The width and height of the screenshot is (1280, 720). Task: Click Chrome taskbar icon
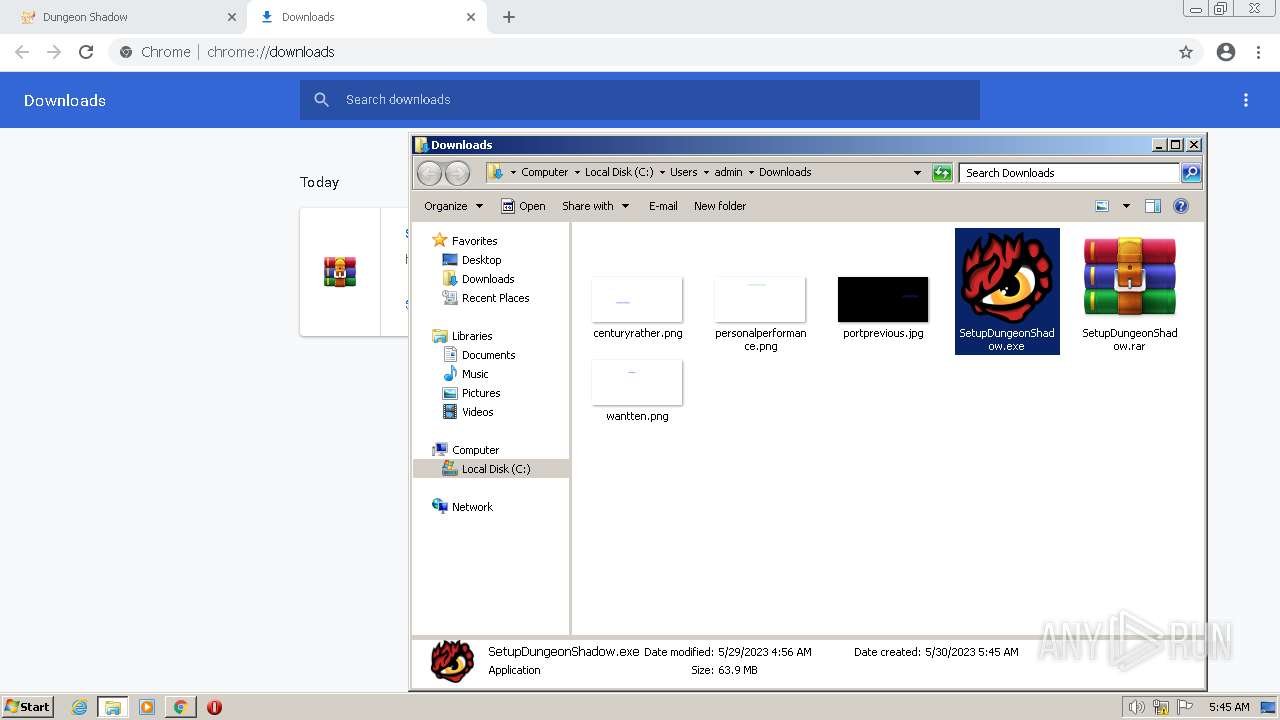point(180,707)
